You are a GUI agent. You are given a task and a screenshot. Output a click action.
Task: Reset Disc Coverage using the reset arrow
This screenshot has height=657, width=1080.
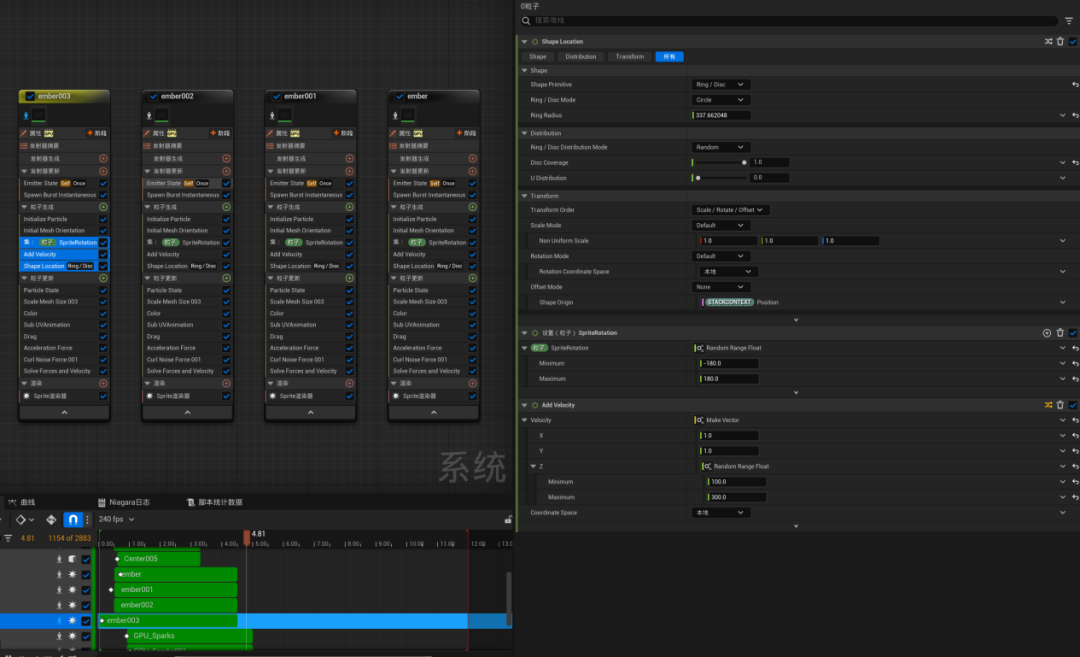coord(1075,163)
